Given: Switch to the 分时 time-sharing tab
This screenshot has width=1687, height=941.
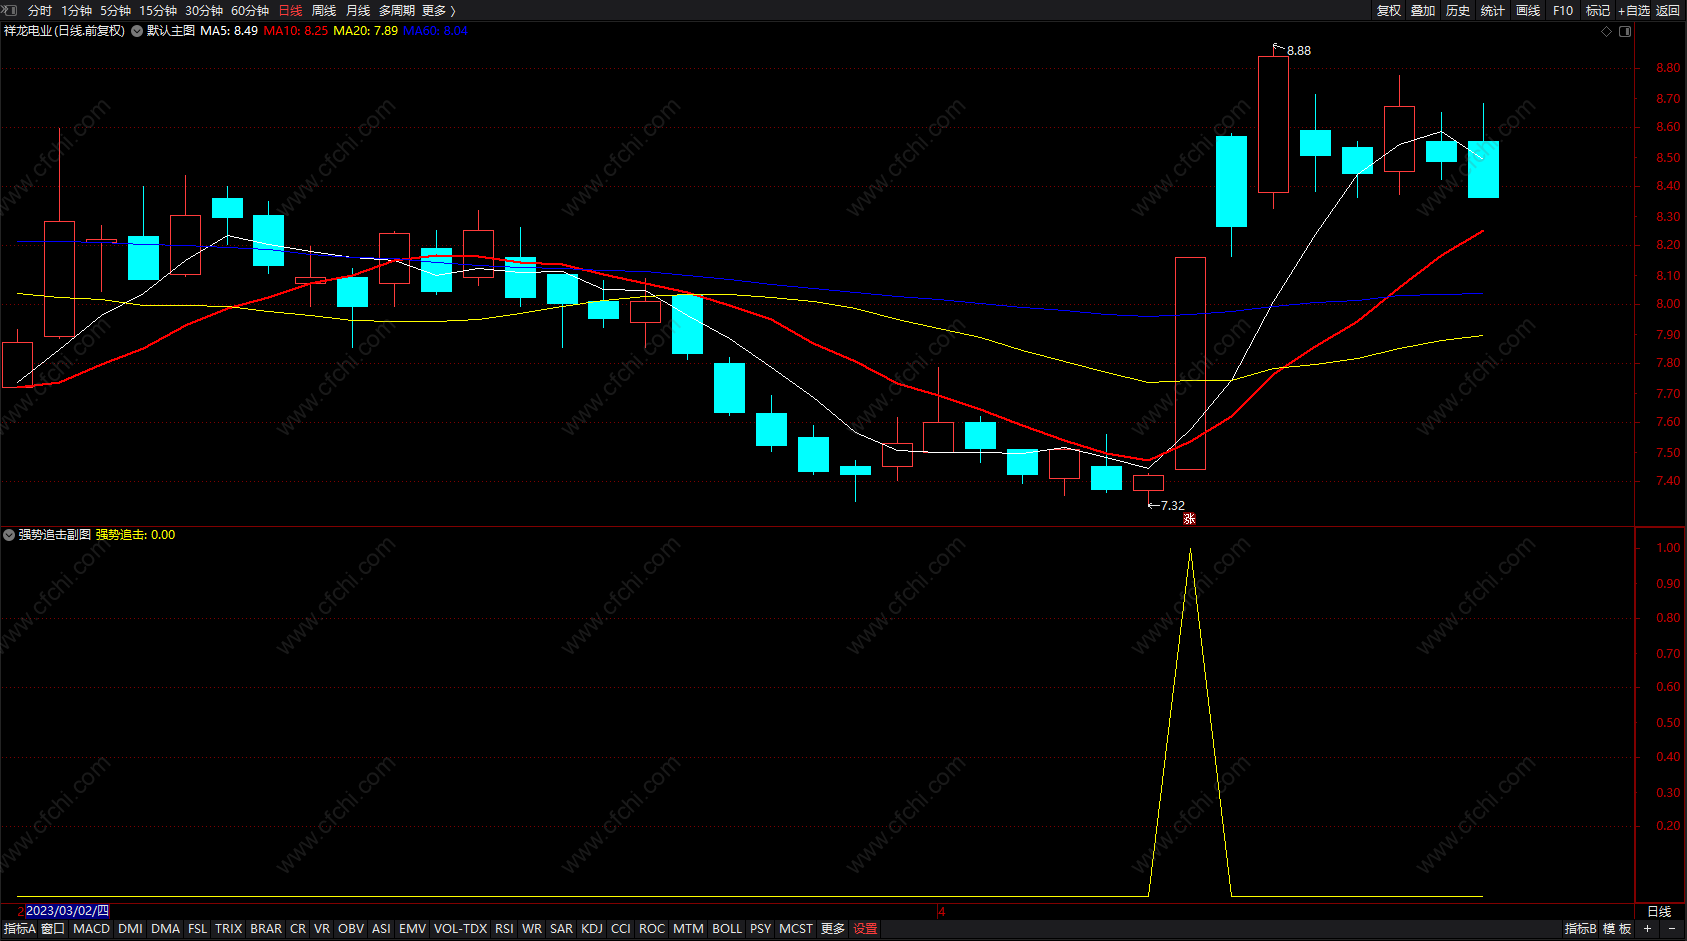Looking at the screenshot, I should (40, 10).
